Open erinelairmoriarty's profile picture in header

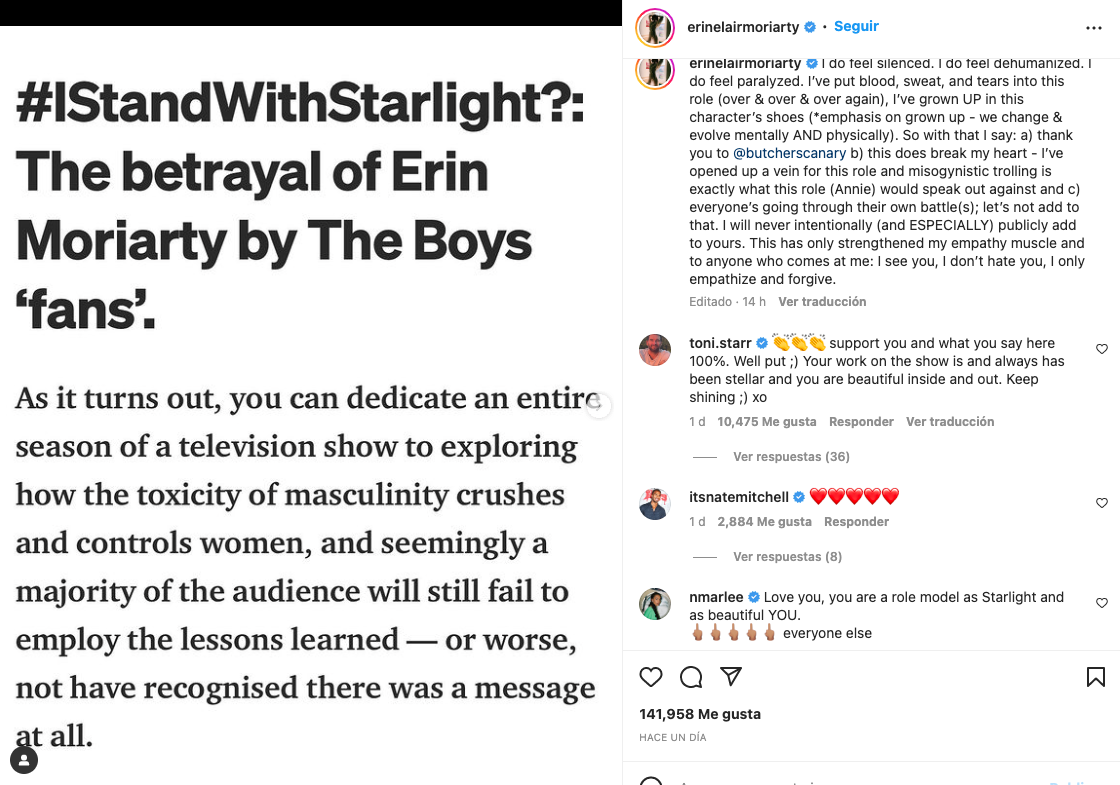point(655,28)
